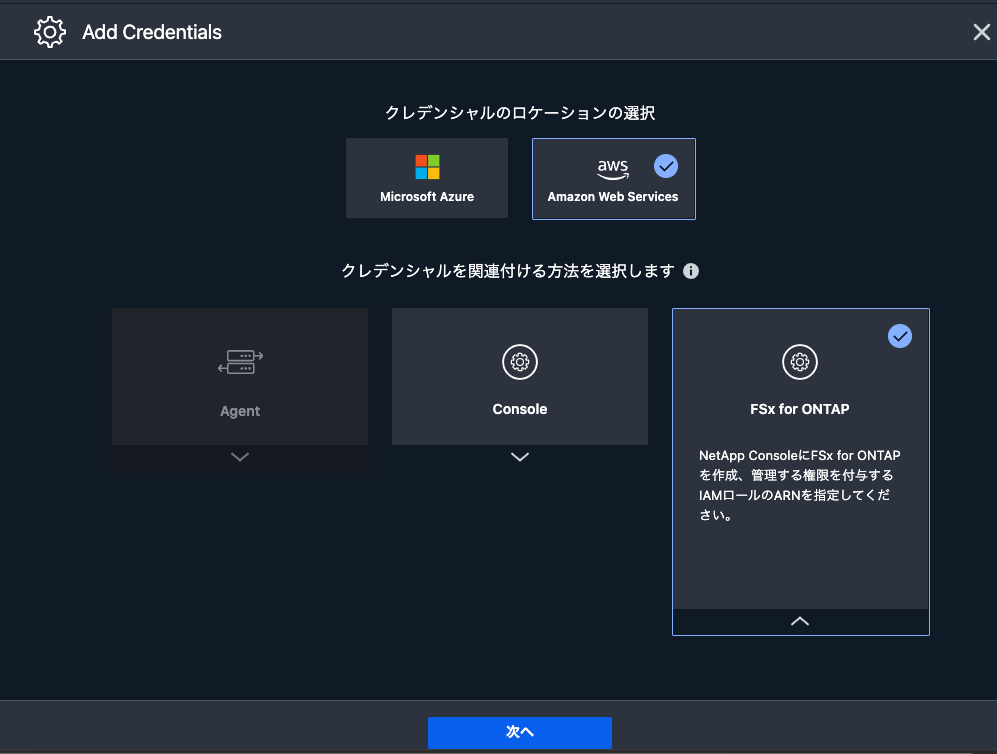
Task: Select the Microsoft Azure location card
Action: tap(427, 178)
